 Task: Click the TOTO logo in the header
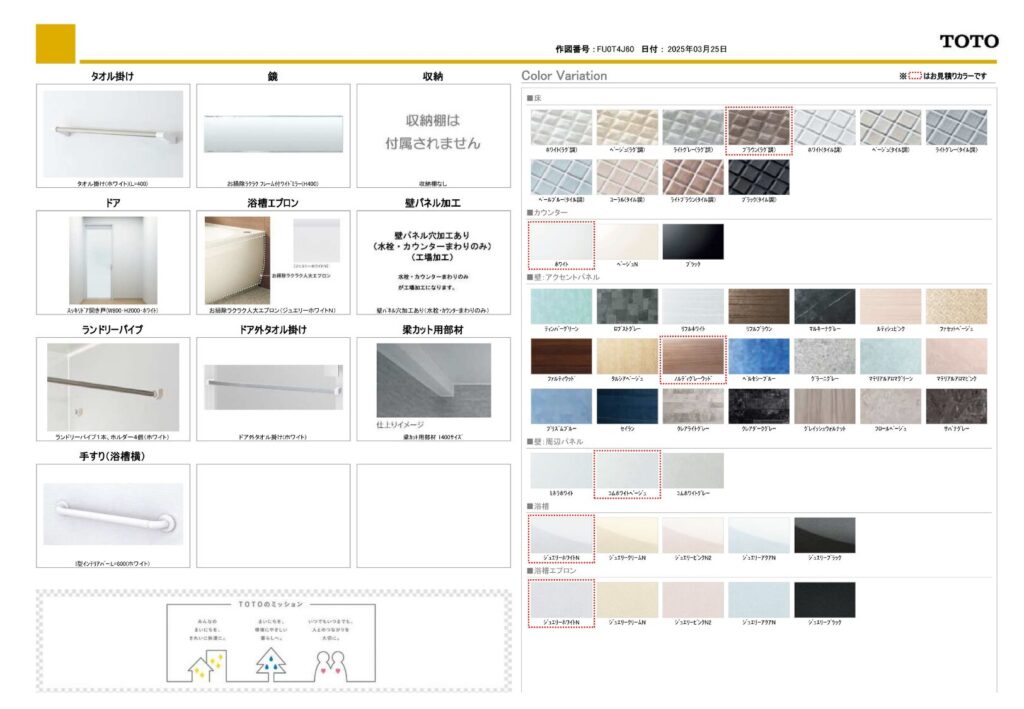(968, 41)
